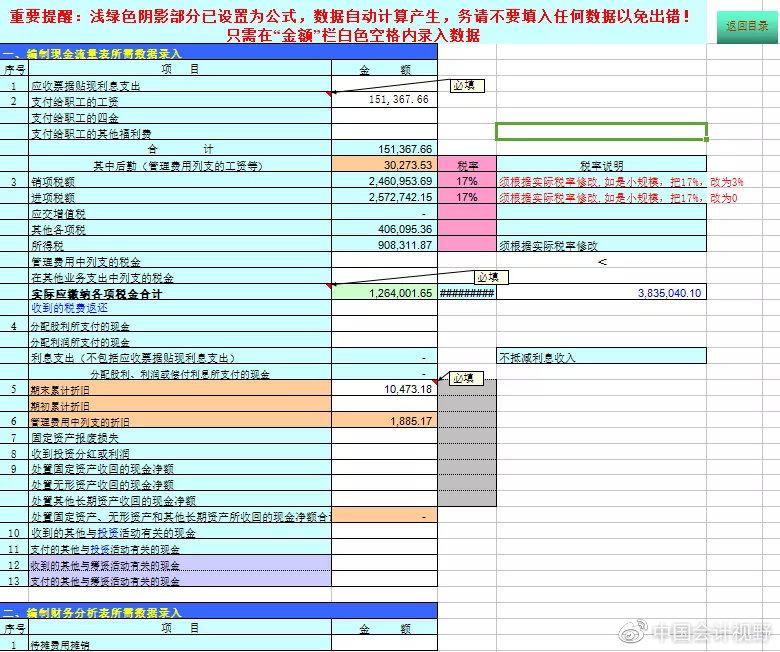
Task: Select the 处置无形资产收回的现金净额 label cell
Action: (x=180, y=484)
